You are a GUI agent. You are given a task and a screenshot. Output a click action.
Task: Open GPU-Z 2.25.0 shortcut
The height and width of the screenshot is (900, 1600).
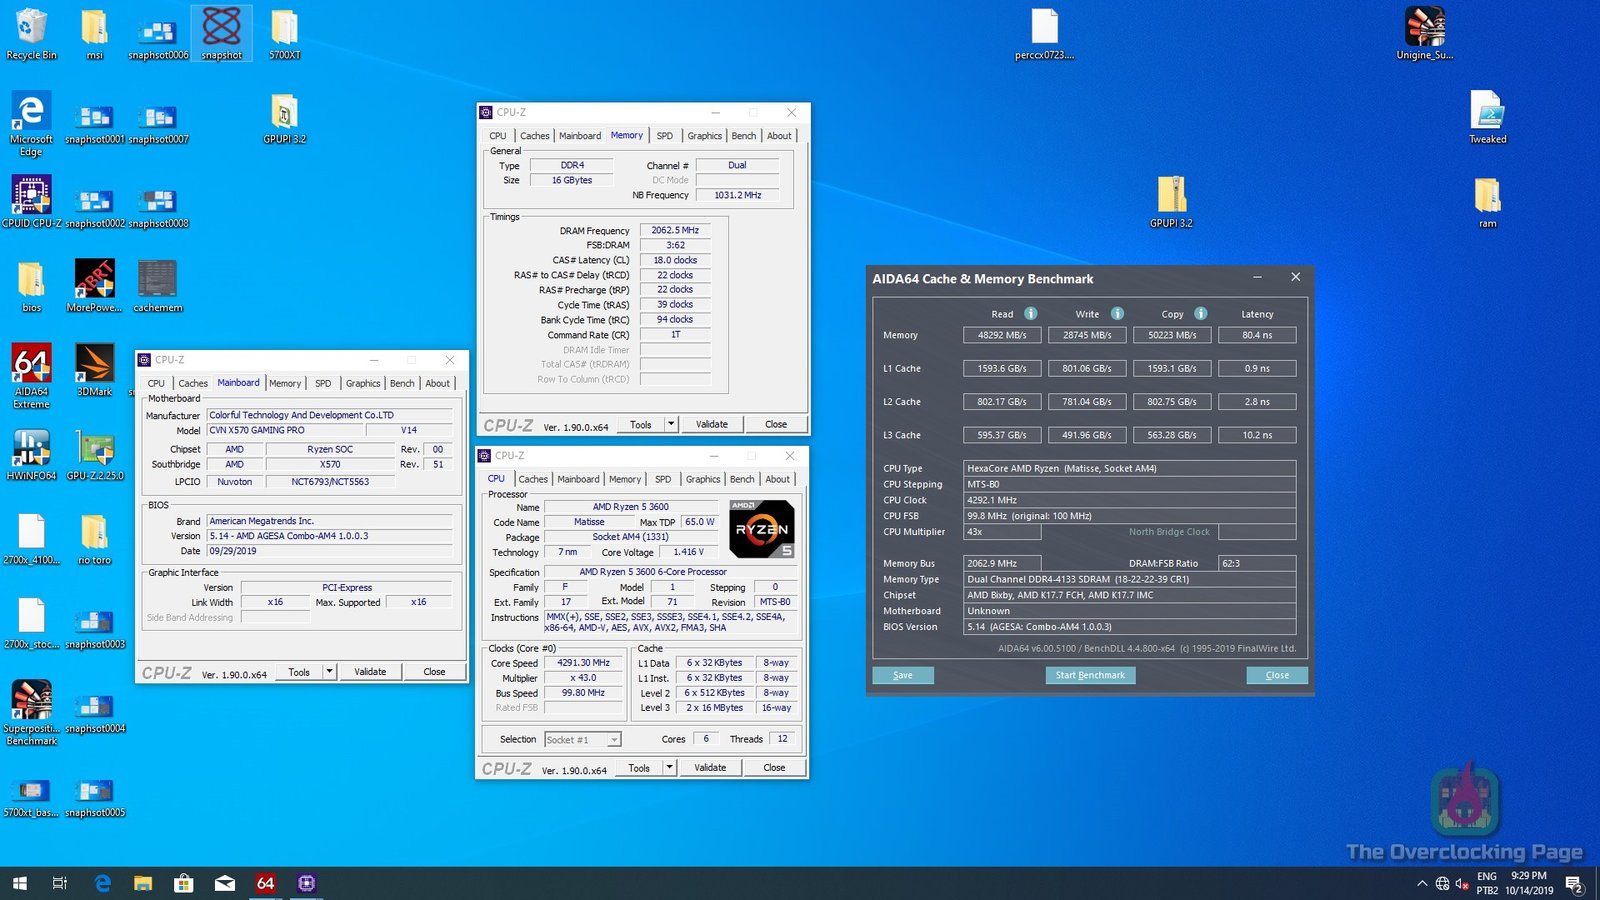click(95, 447)
